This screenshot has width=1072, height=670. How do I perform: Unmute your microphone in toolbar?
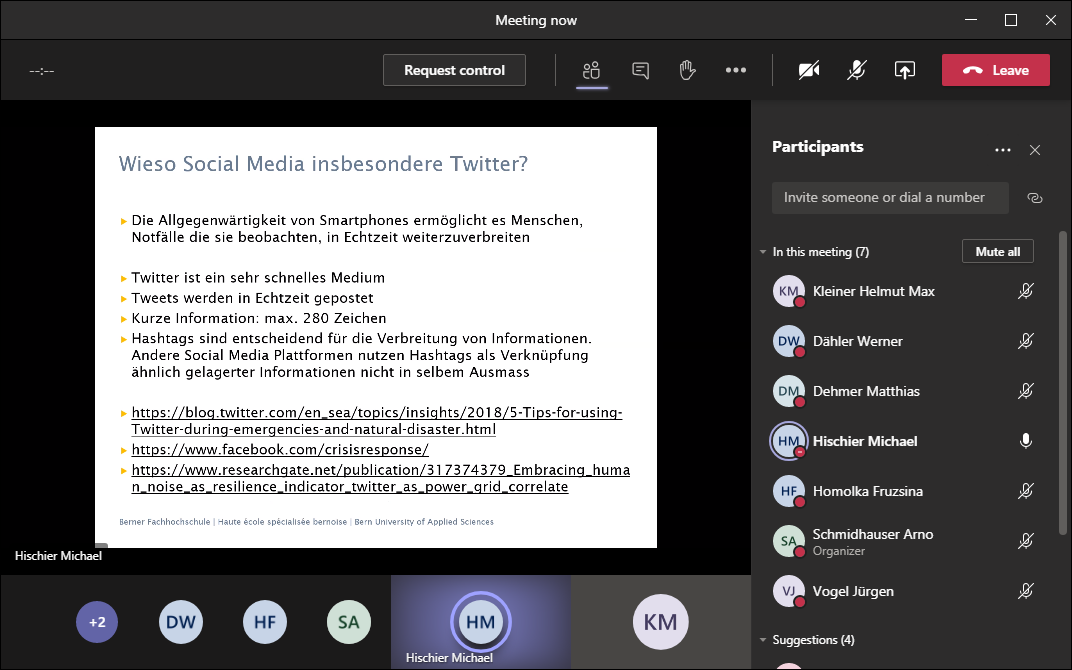(857, 70)
